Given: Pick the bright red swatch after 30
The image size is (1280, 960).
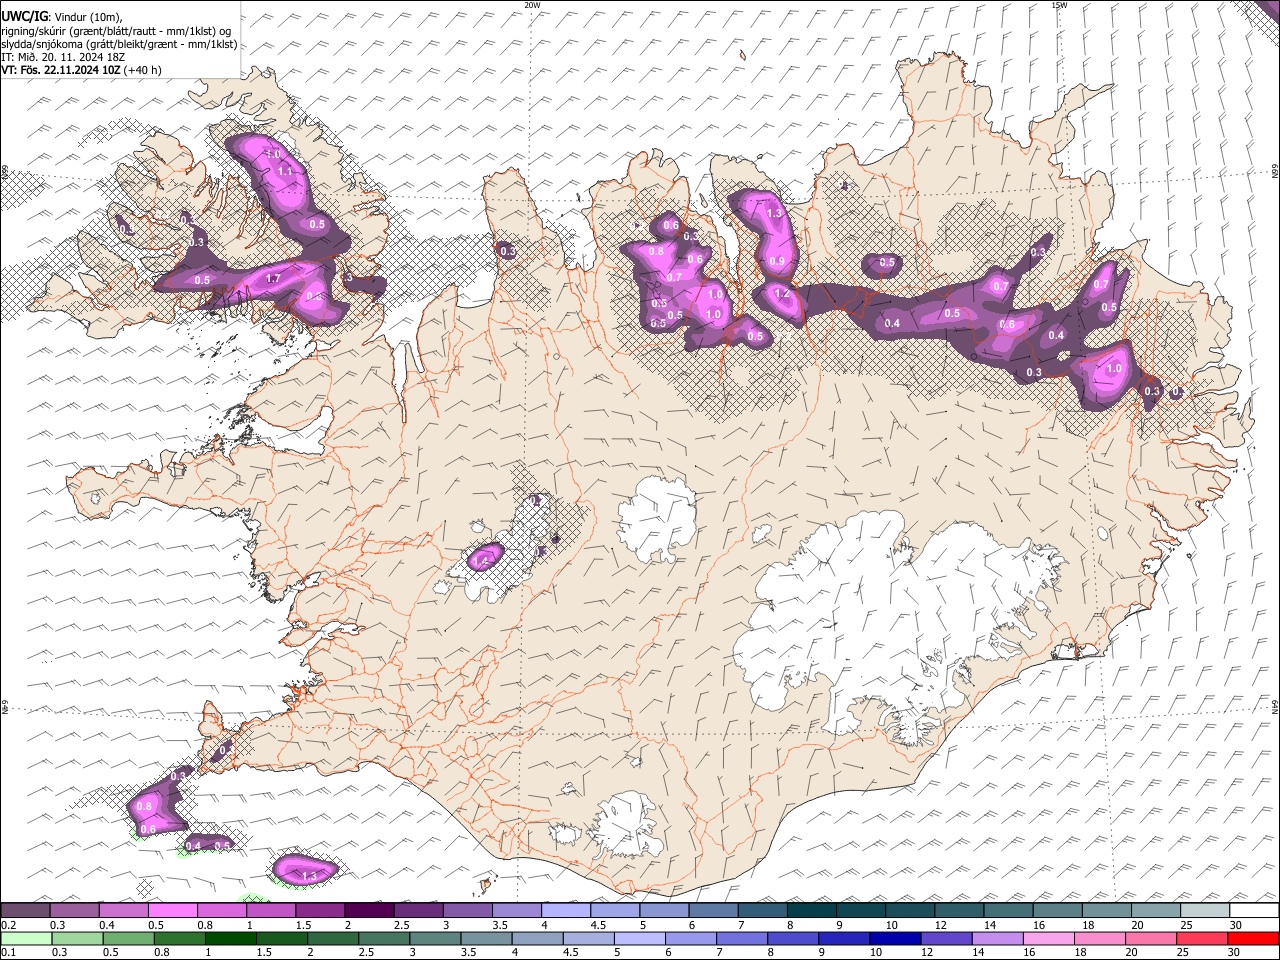Looking at the screenshot, I should point(1254,938).
